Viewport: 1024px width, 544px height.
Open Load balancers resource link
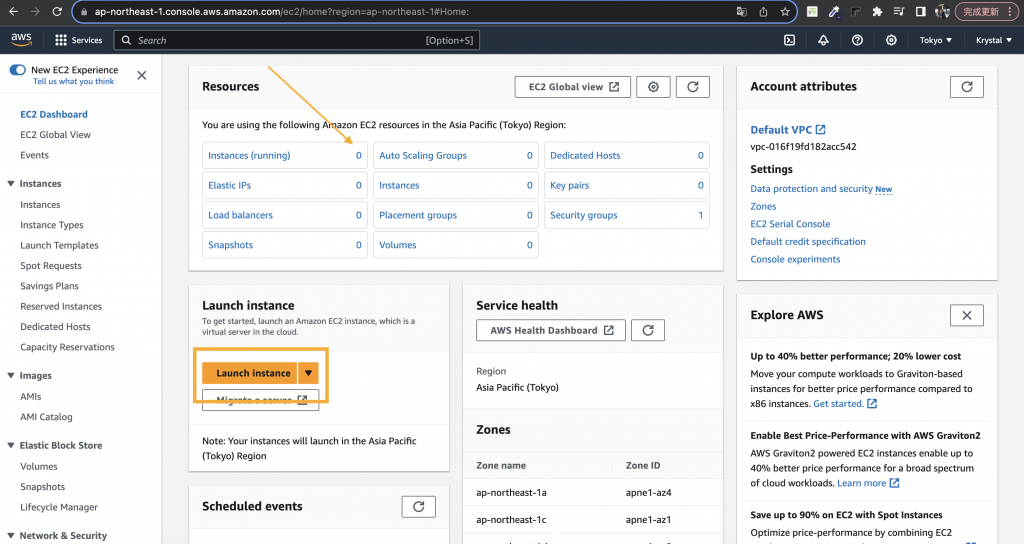[x=240, y=215]
